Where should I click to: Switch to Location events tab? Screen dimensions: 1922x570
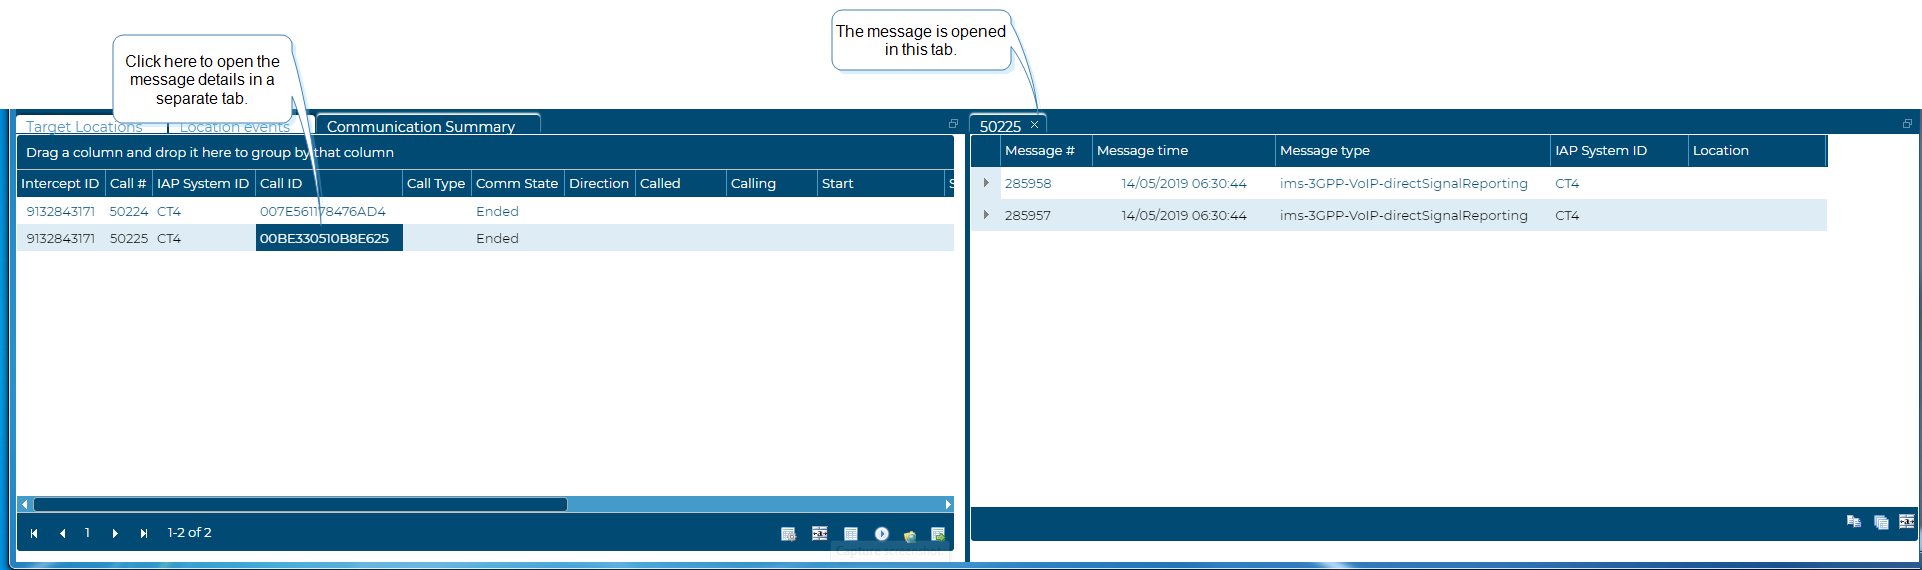pyautogui.click(x=234, y=127)
